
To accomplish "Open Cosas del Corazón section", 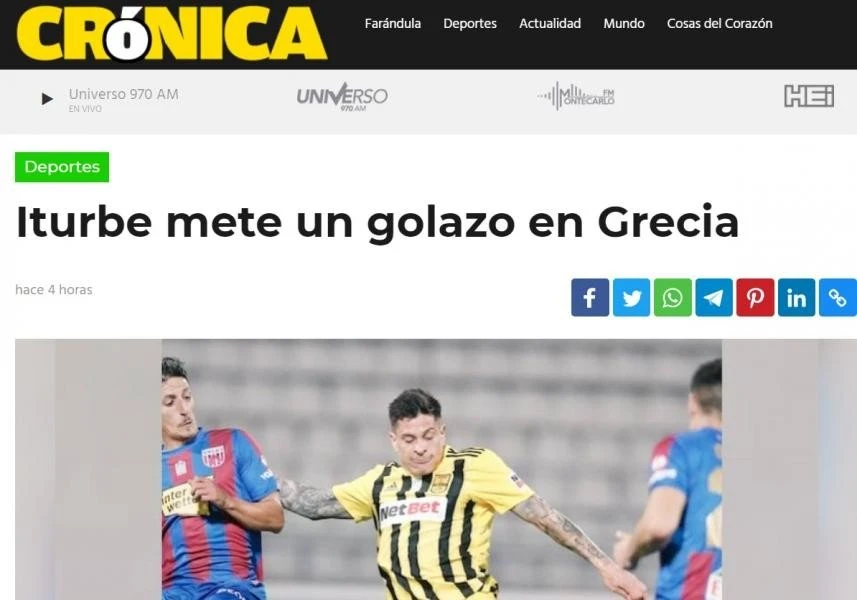I will coord(719,23).
